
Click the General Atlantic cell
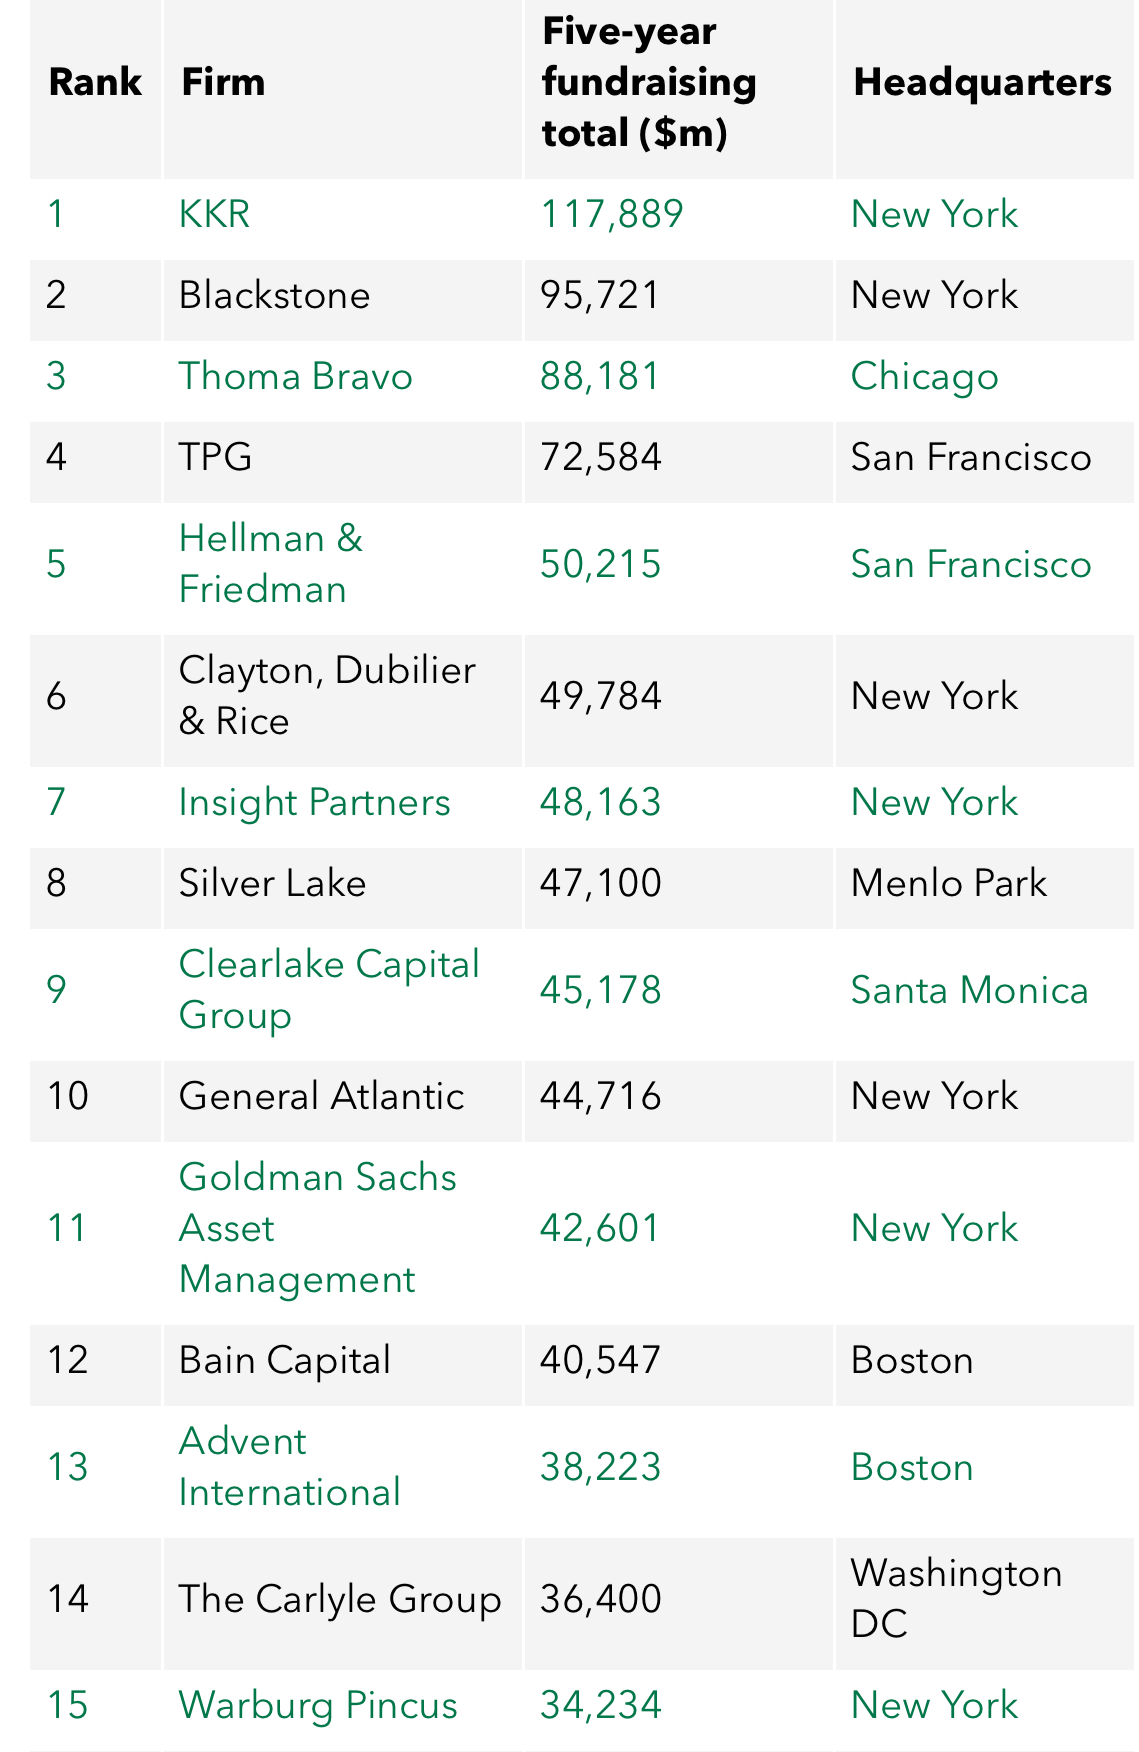(321, 1097)
